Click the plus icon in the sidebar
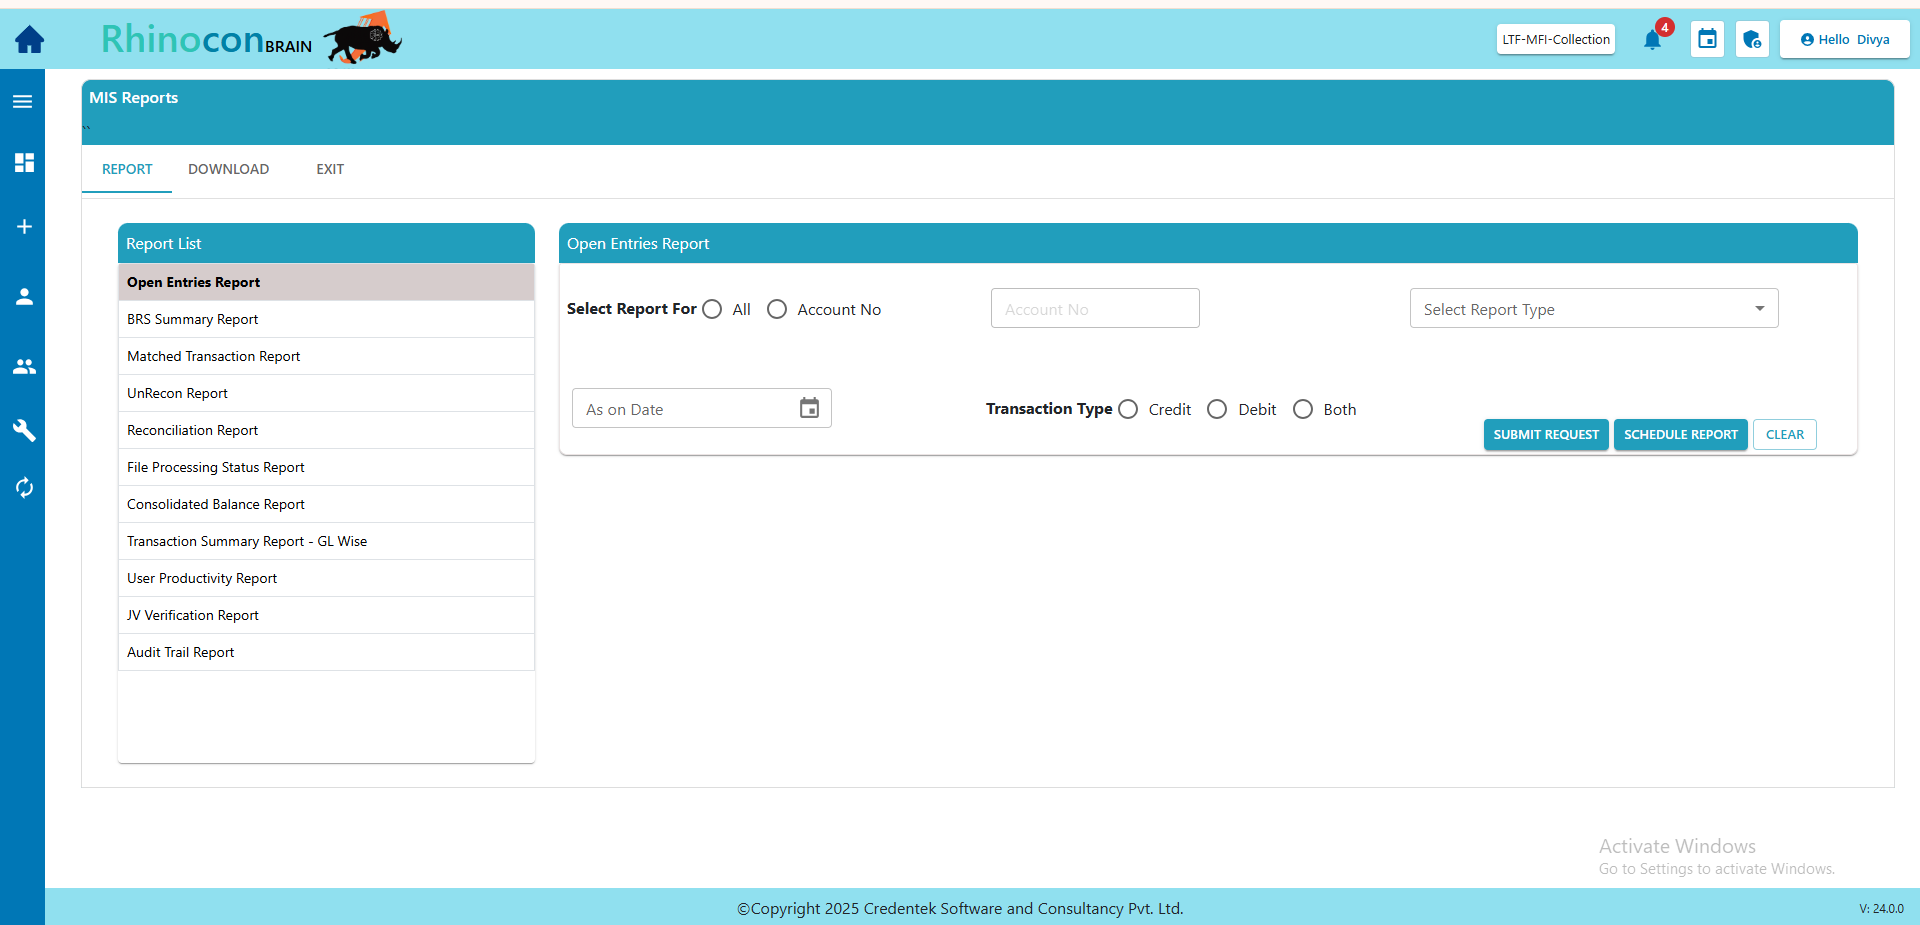Viewport: 1920px width, 925px height. point(24,227)
